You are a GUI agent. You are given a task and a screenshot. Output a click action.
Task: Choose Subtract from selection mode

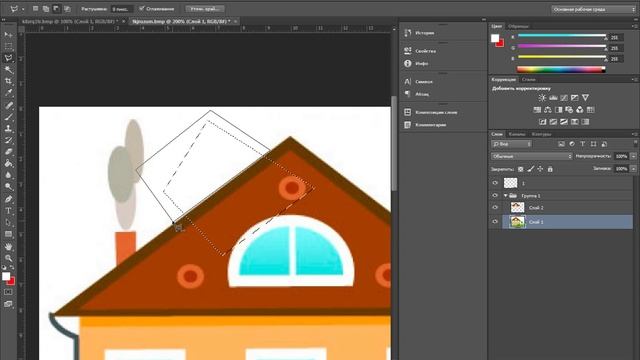56,9
